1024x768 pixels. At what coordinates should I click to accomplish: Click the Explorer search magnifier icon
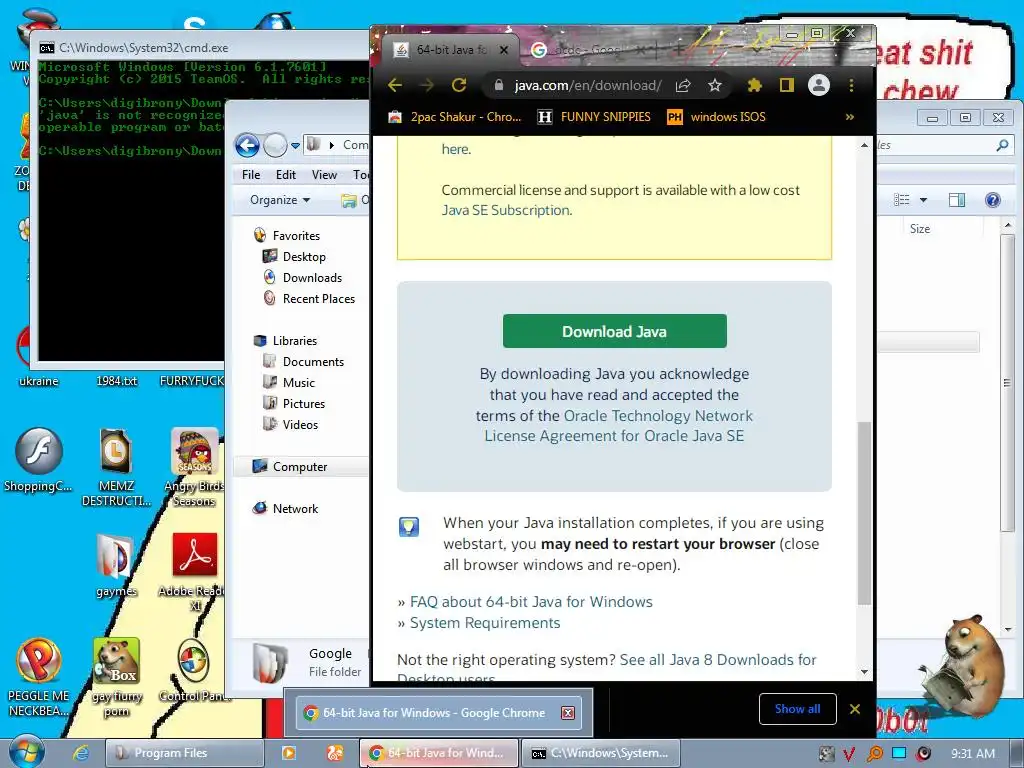[1002, 145]
